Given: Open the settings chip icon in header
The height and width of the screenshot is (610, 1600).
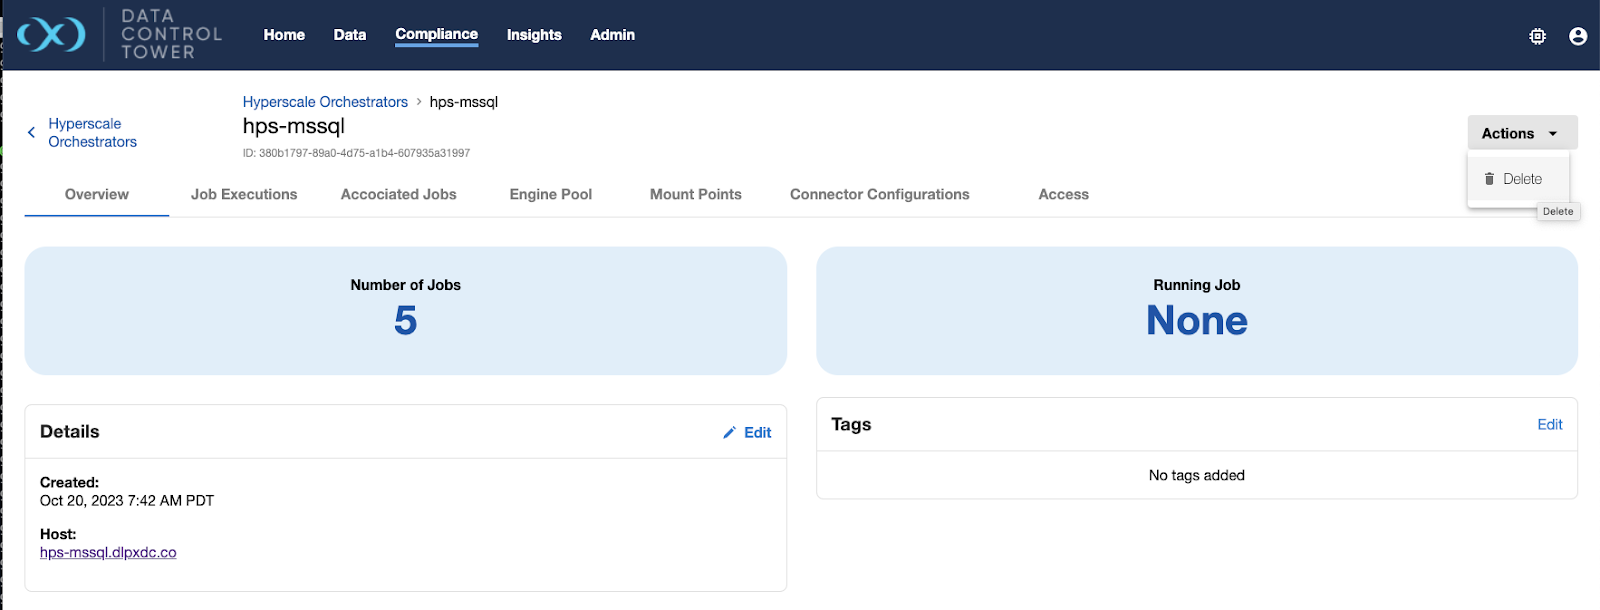Looking at the screenshot, I should click(x=1537, y=36).
